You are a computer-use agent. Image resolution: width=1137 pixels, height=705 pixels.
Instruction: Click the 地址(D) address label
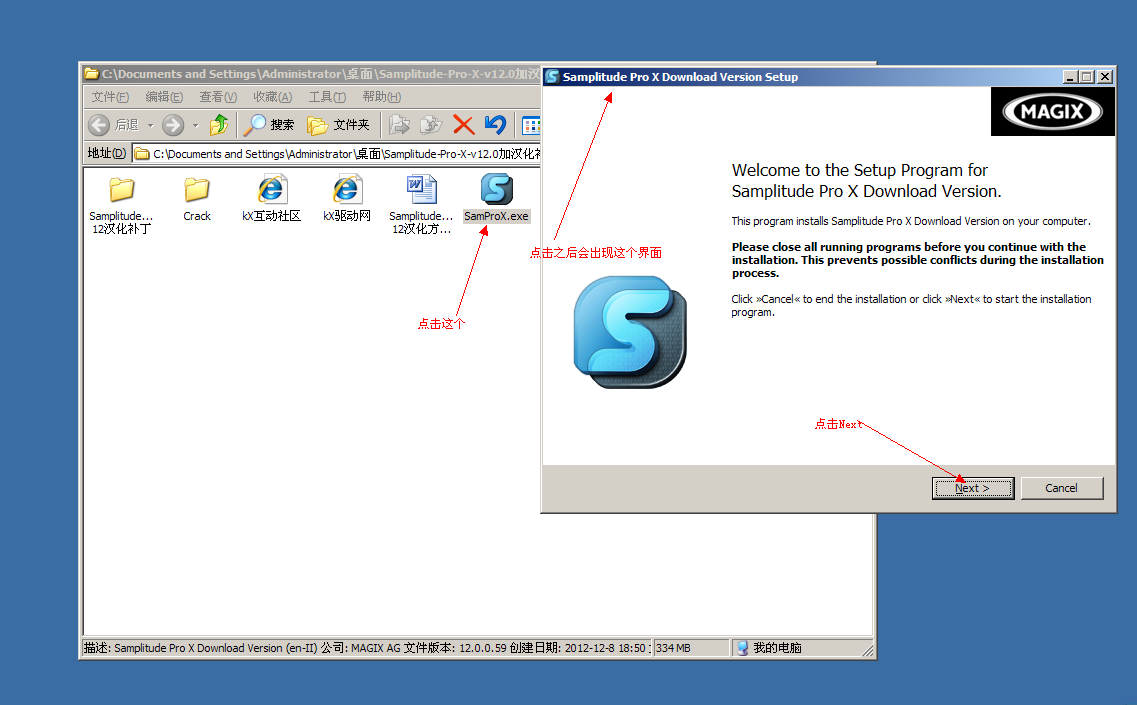[x=107, y=153]
